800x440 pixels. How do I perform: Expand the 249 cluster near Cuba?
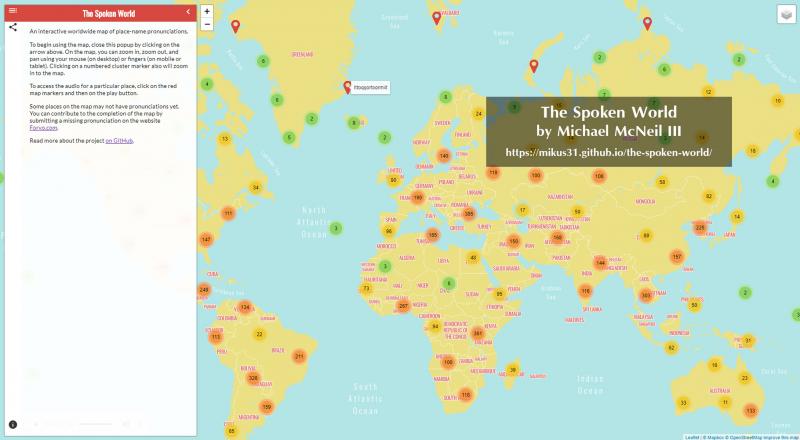(204, 290)
